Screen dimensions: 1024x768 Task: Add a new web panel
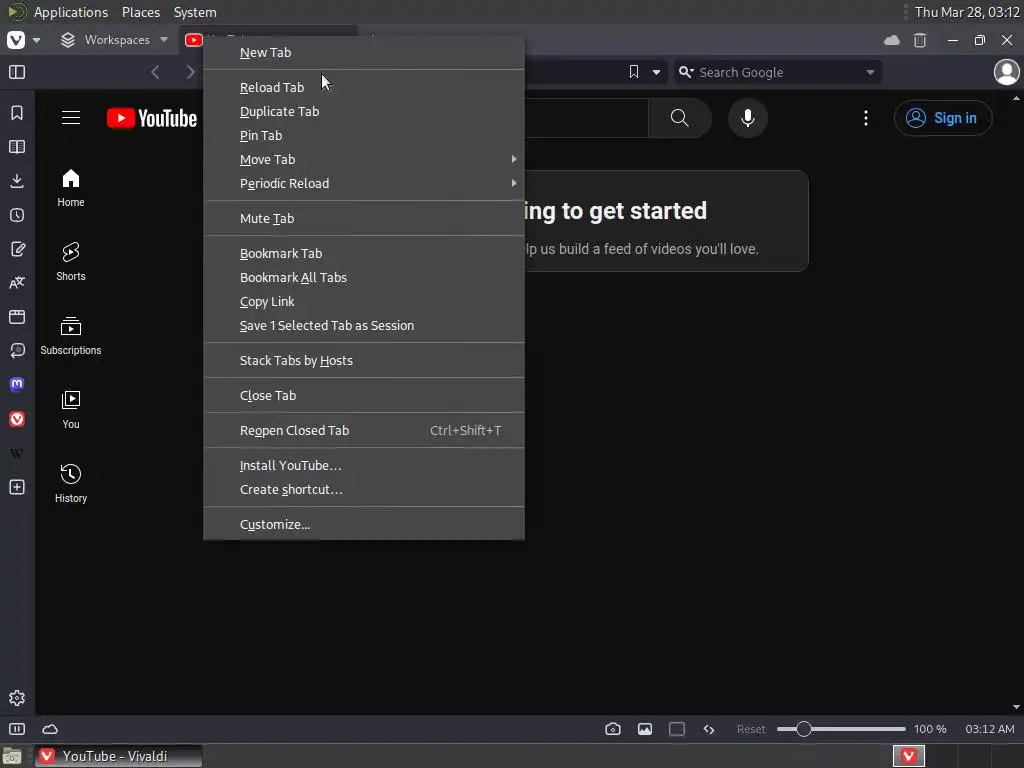[17, 487]
